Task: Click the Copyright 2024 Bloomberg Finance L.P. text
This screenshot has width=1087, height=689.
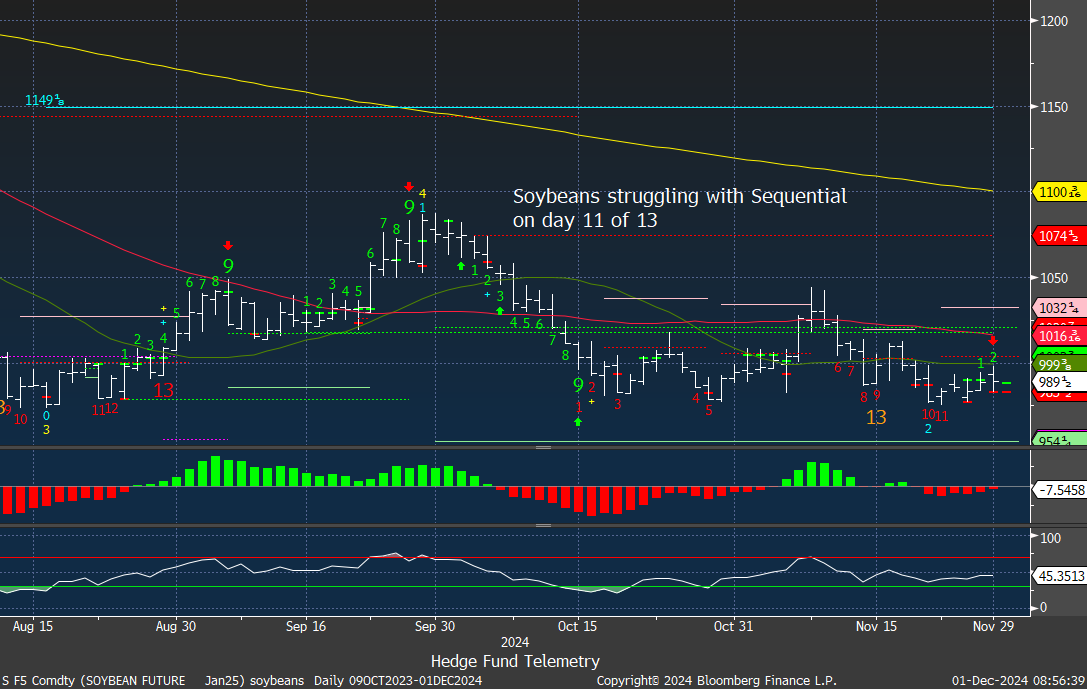Action: pos(717,681)
